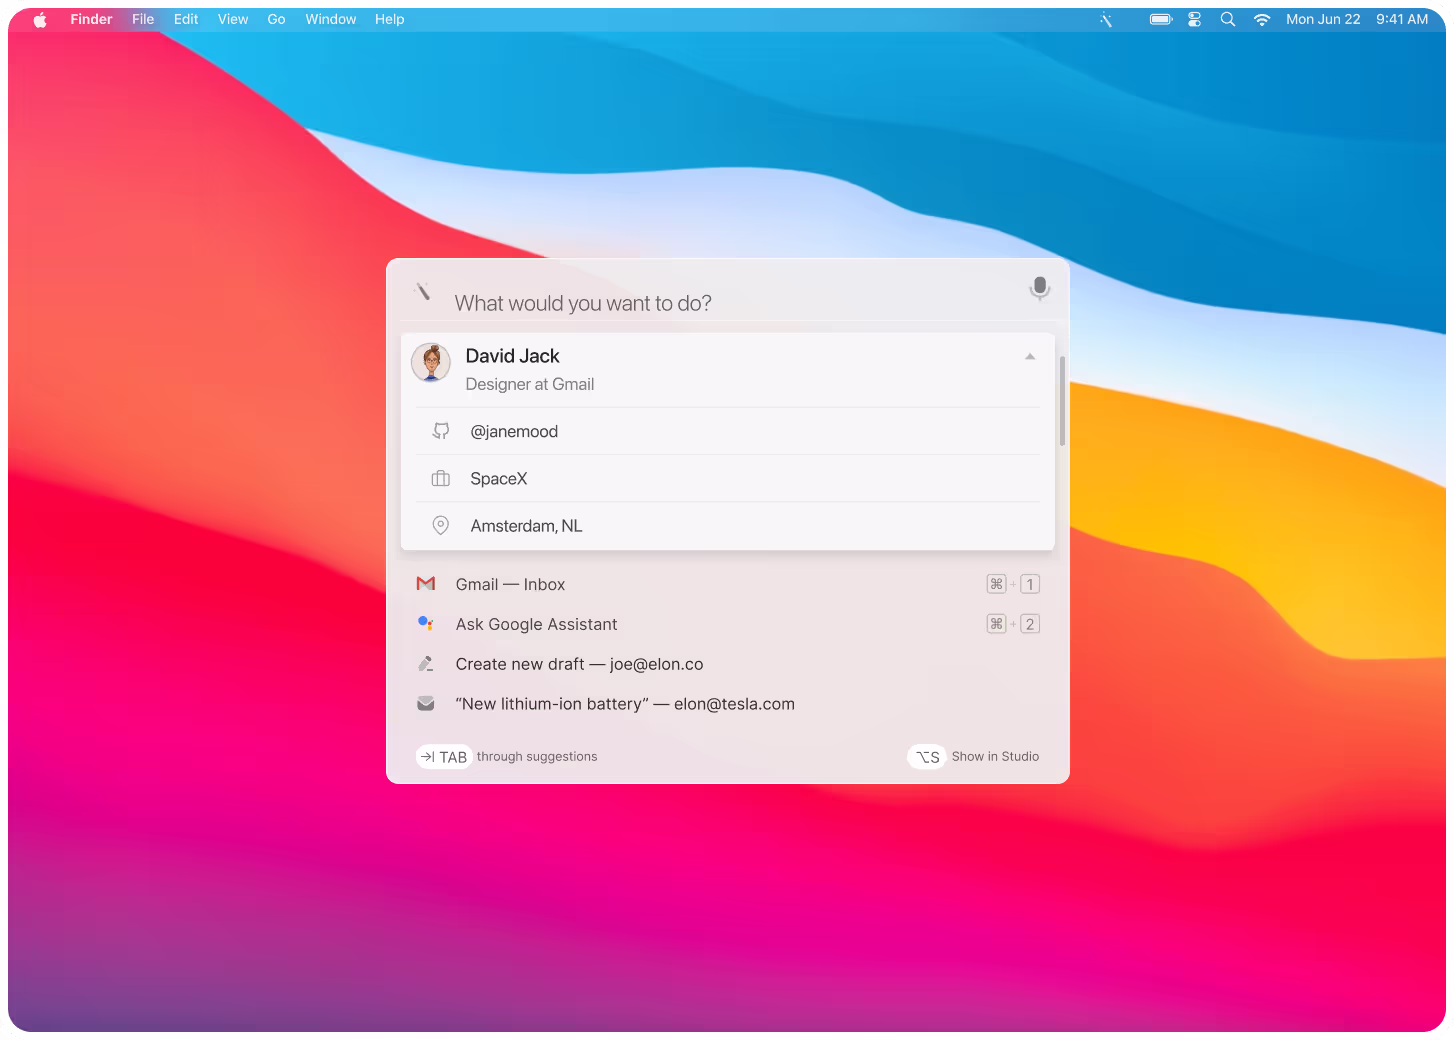Viewport: 1454px width, 1040px height.
Task: Open the Edit menu
Action: 186,19
